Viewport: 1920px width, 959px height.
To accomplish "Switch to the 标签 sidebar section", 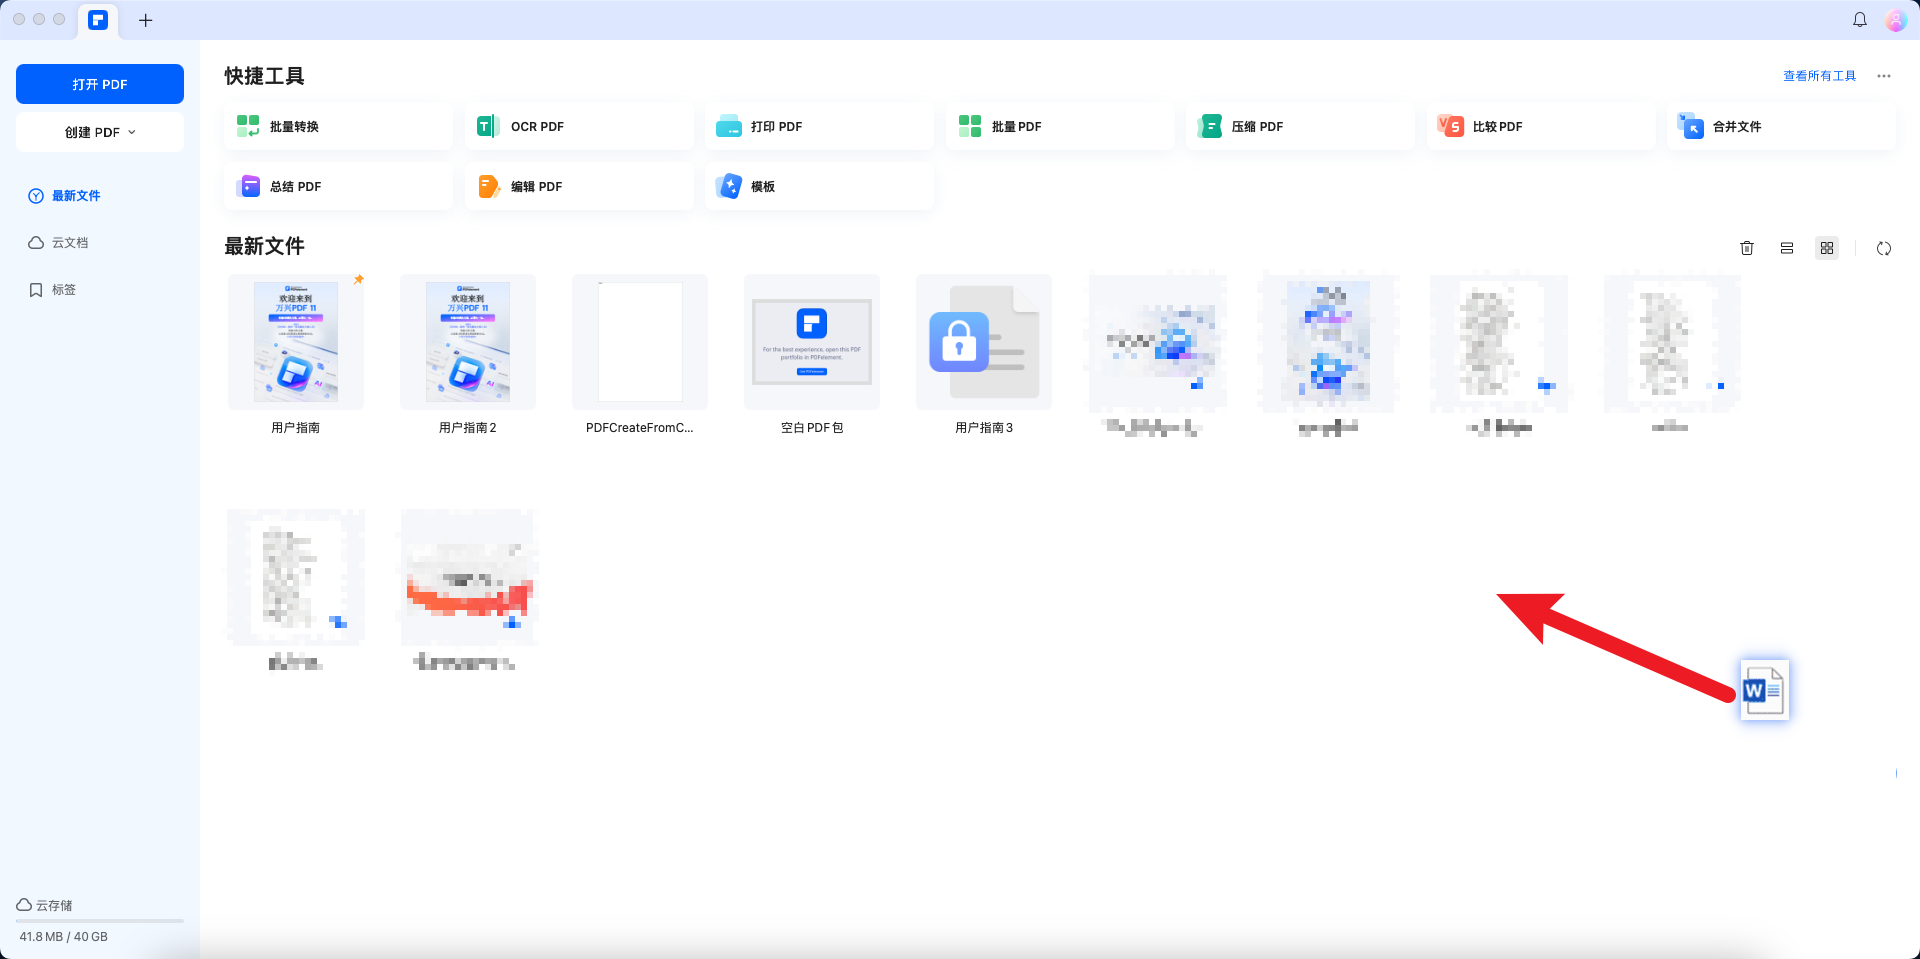I will point(63,289).
